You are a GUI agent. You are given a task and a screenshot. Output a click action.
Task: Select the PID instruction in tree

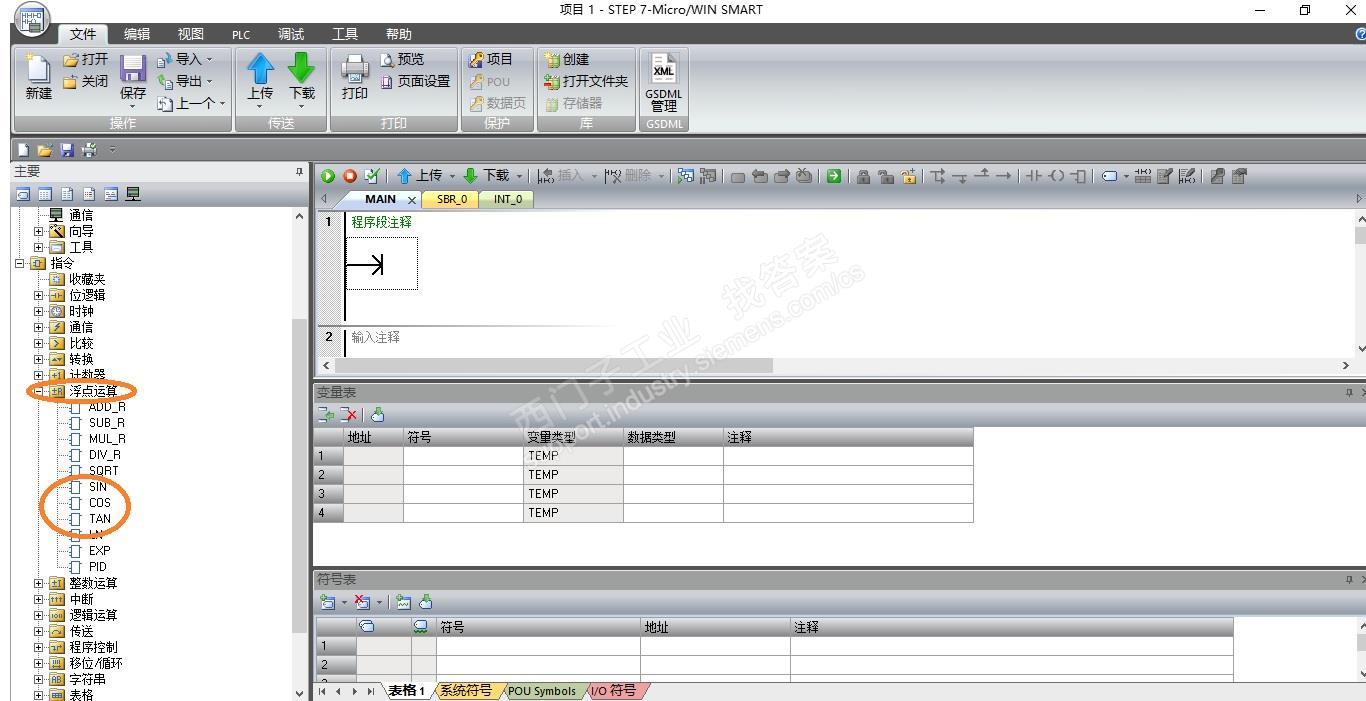click(97, 567)
